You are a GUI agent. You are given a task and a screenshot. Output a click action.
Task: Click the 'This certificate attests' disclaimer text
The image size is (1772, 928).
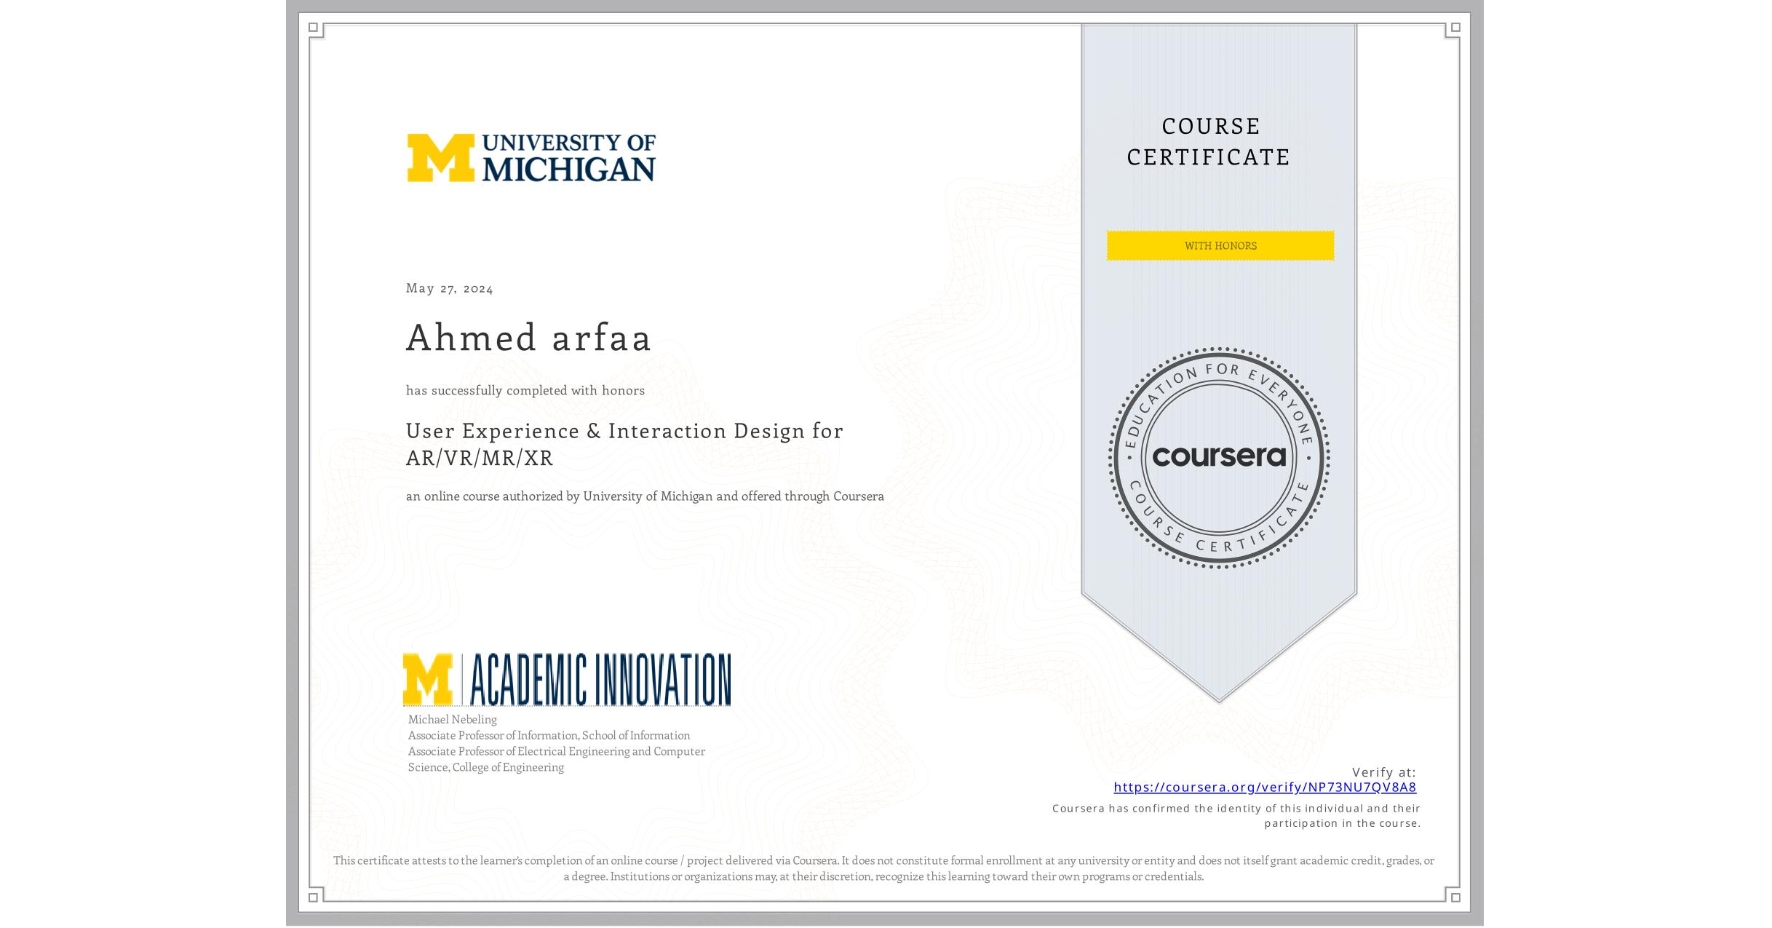(x=884, y=869)
